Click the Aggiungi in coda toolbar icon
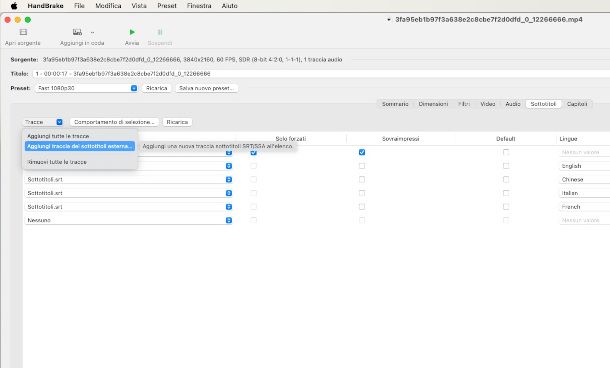Viewport: 610px width, 368px height. [x=77, y=32]
